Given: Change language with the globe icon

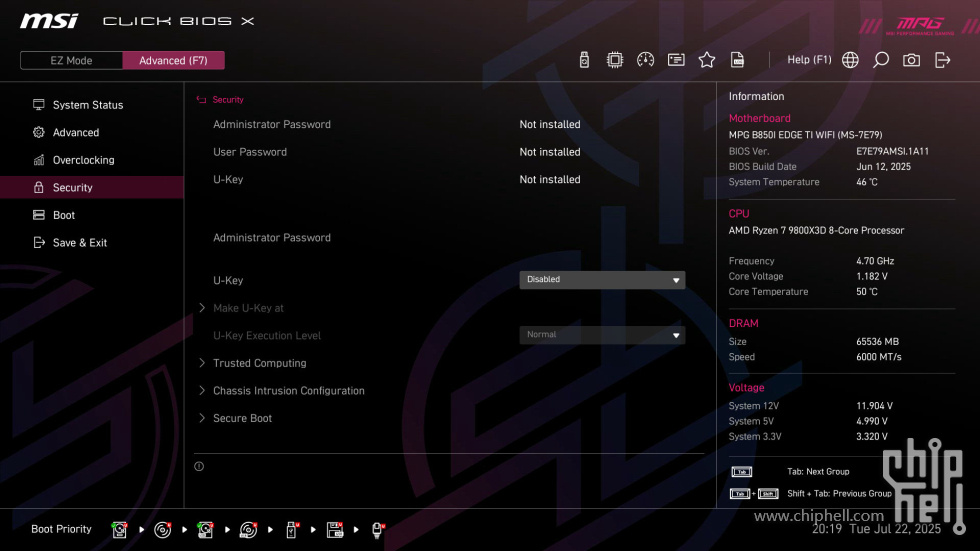Looking at the screenshot, I should click(x=850, y=60).
